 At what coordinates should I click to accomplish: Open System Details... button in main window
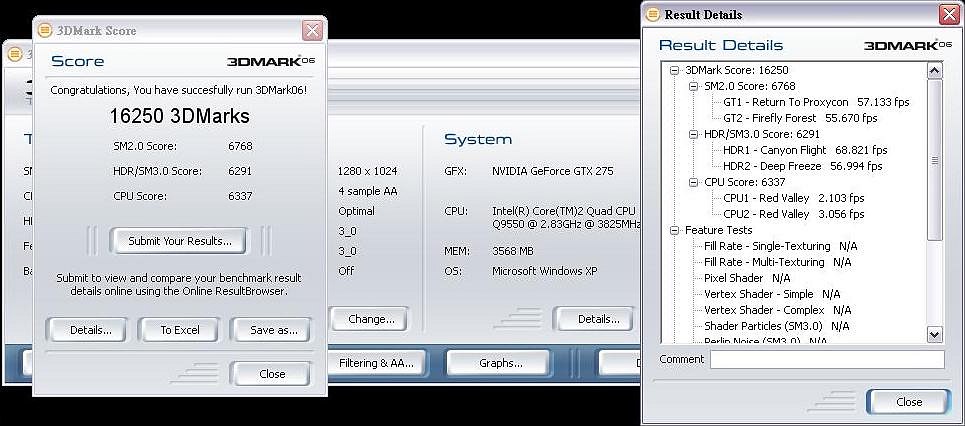click(595, 319)
